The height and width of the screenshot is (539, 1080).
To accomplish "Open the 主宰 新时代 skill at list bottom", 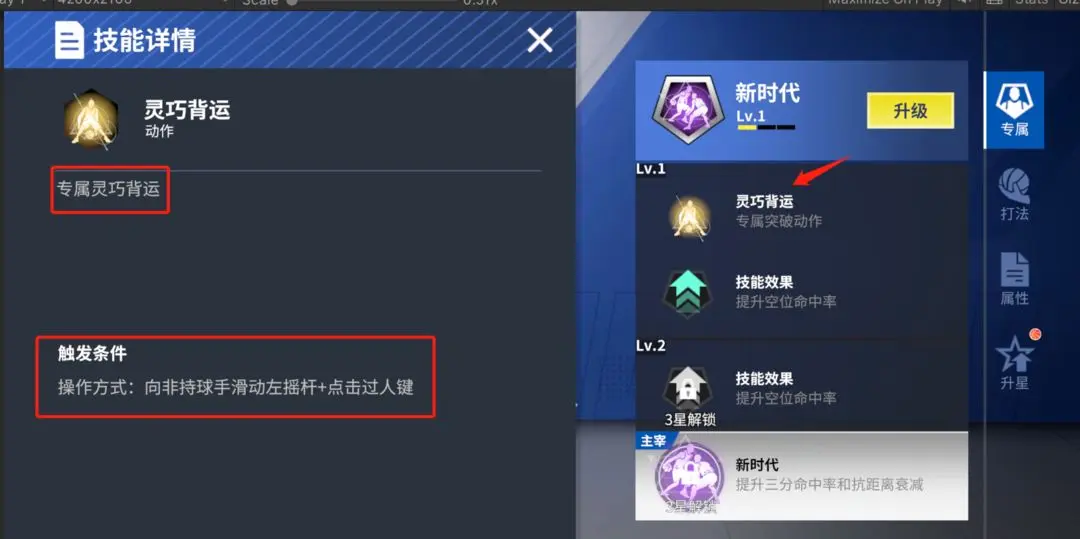I will (801, 476).
